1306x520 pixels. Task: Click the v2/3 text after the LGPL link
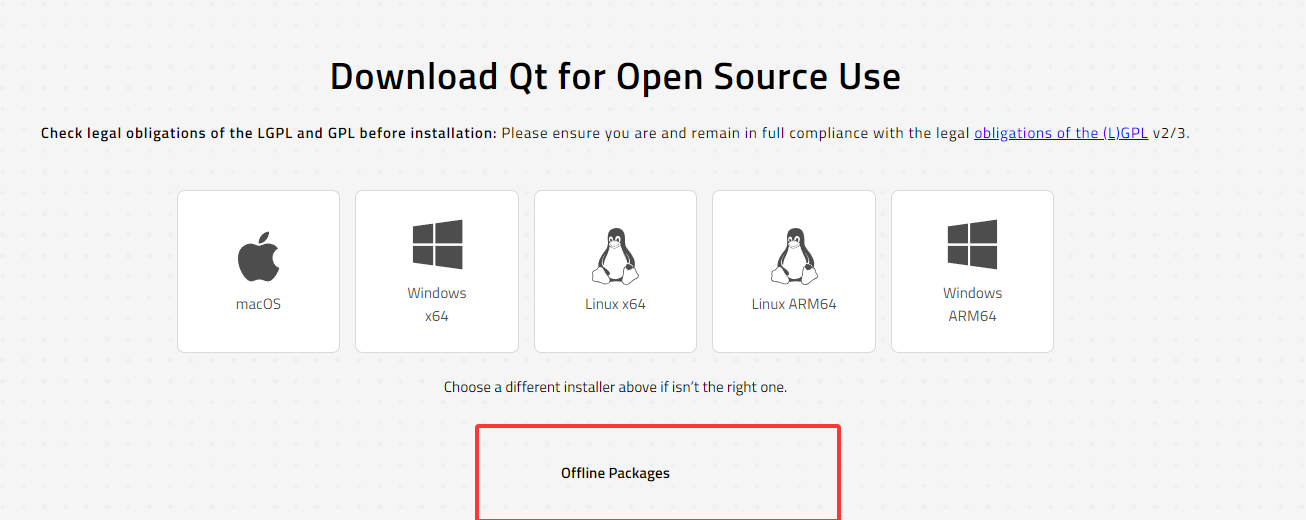[1170, 133]
